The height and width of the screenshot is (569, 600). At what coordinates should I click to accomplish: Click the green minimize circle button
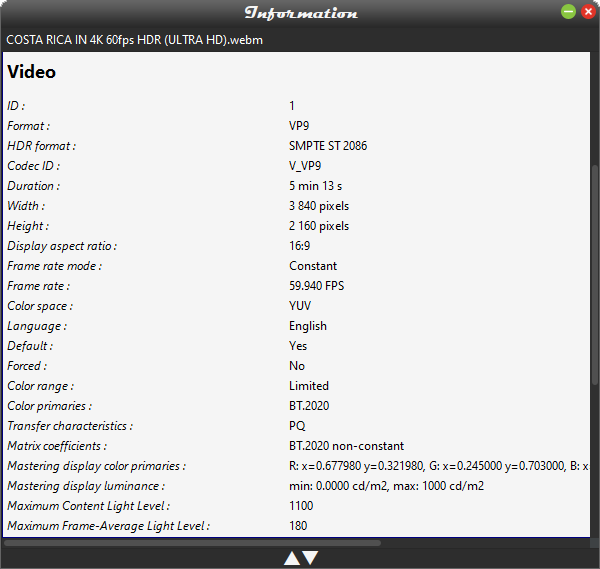coord(568,11)
